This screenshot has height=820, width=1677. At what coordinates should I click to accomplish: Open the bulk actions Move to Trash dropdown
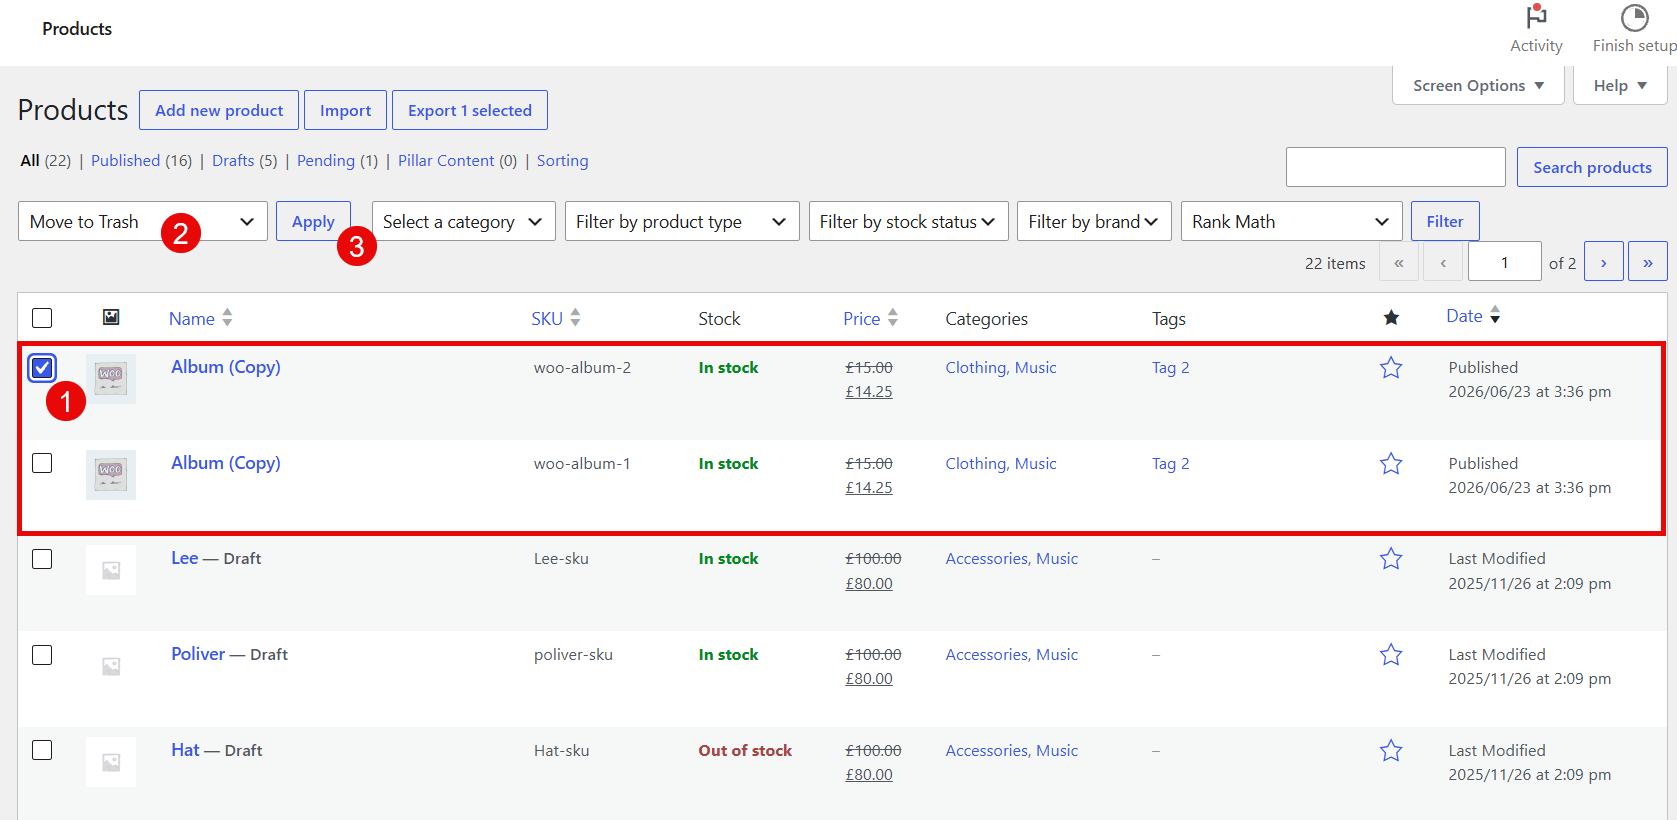pyautogui.click(x=143, y=221)
